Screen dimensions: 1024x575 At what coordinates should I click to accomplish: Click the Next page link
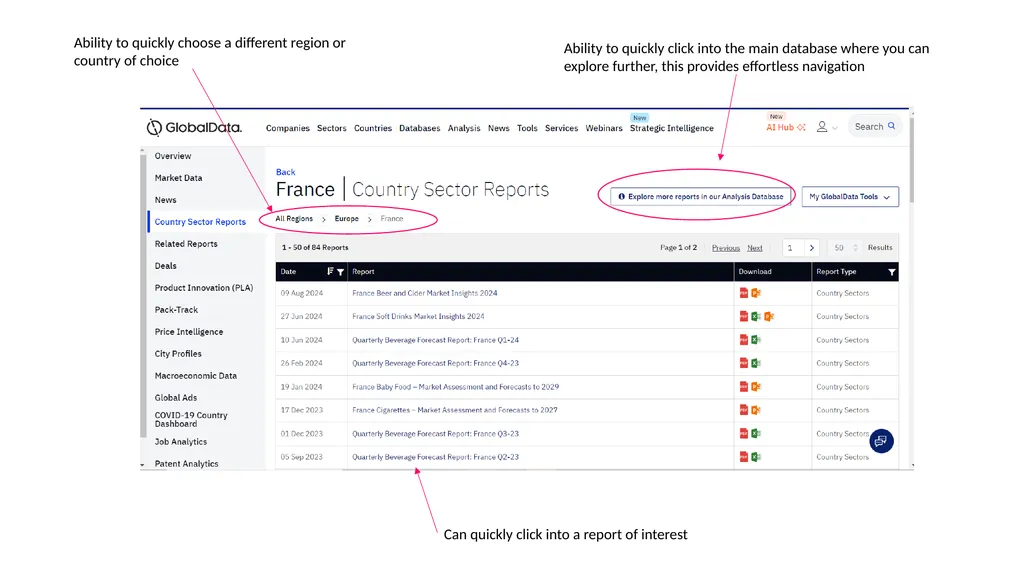click(755, 248)
